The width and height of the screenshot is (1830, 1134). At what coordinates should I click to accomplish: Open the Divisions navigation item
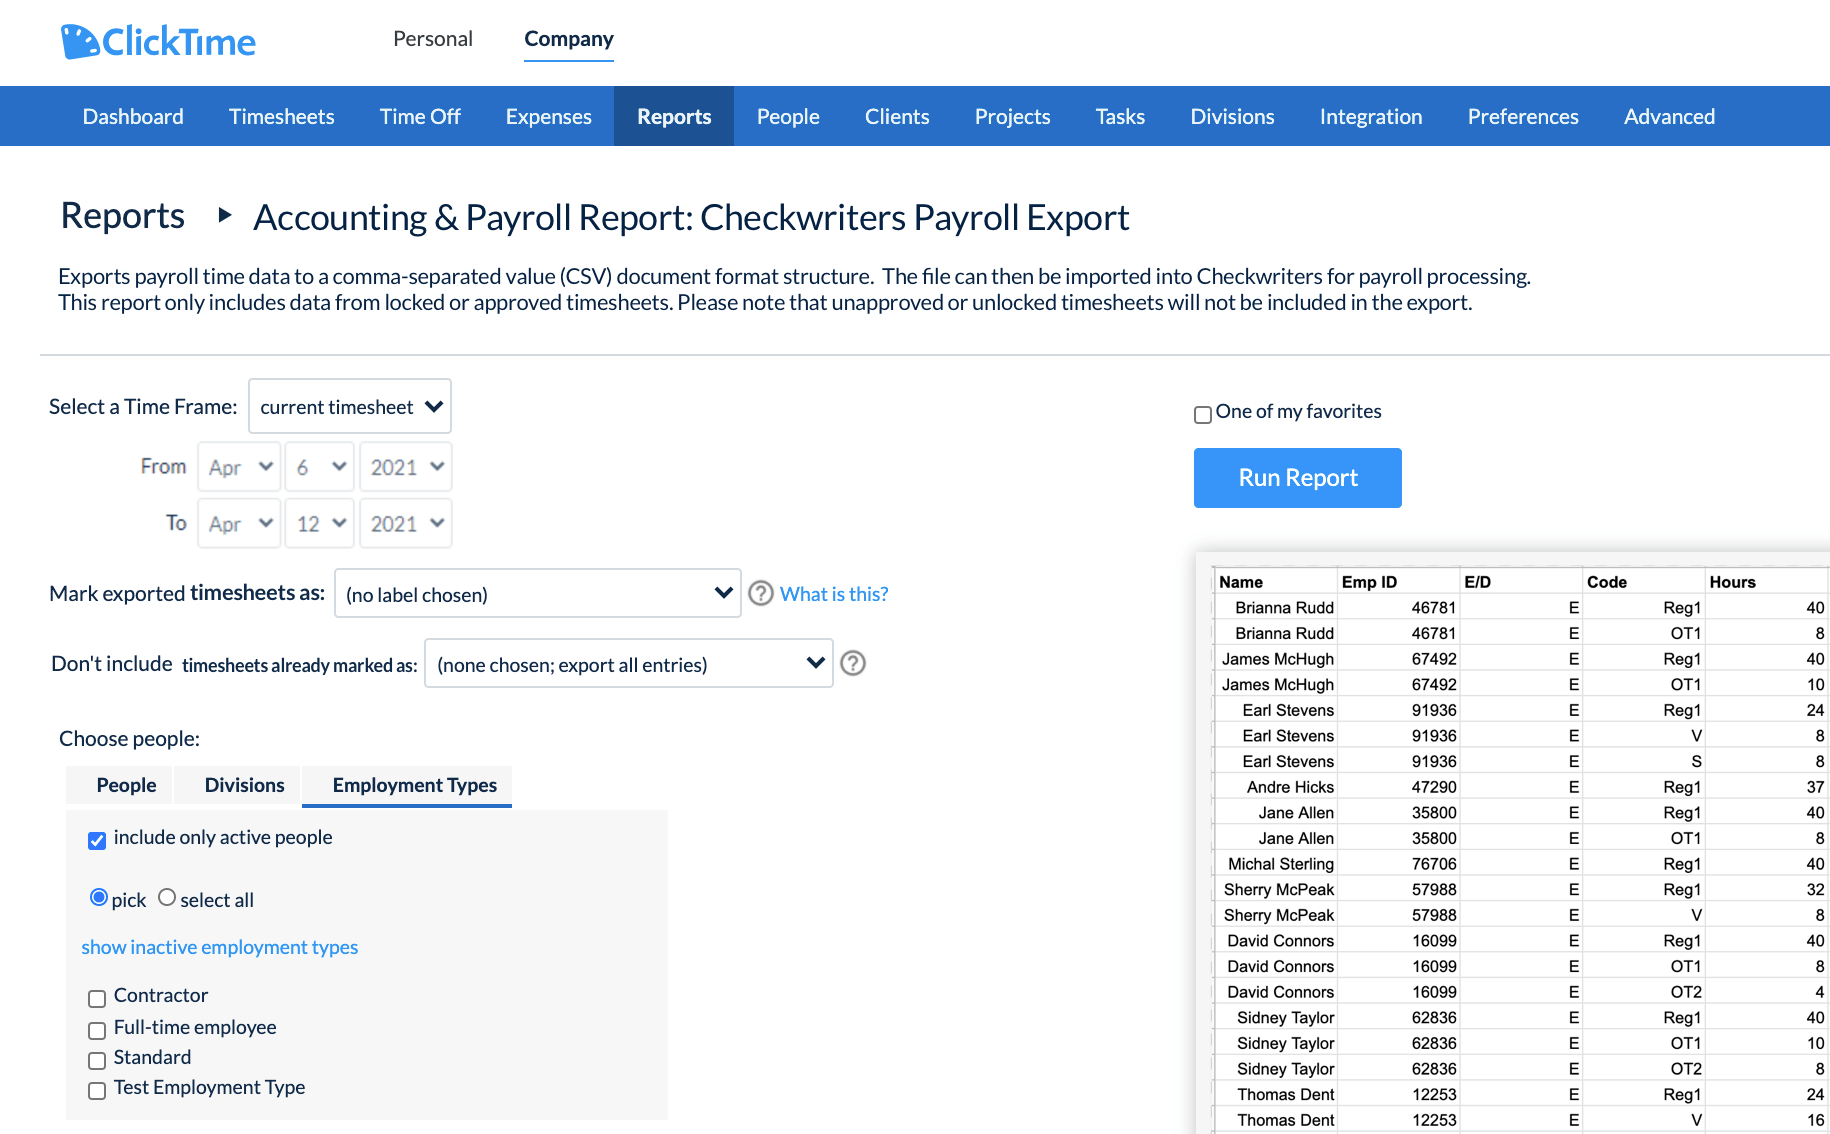1232,116
